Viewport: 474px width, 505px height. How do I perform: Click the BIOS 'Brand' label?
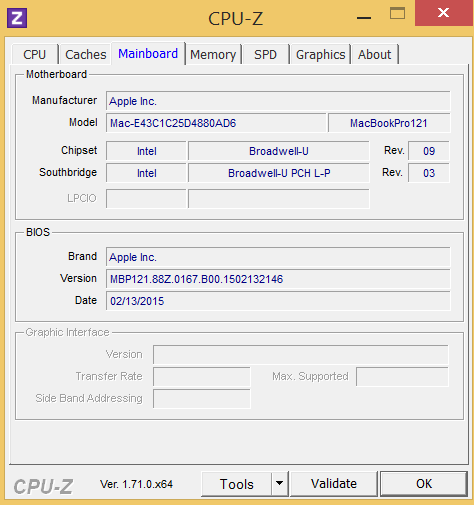(83, 256)
